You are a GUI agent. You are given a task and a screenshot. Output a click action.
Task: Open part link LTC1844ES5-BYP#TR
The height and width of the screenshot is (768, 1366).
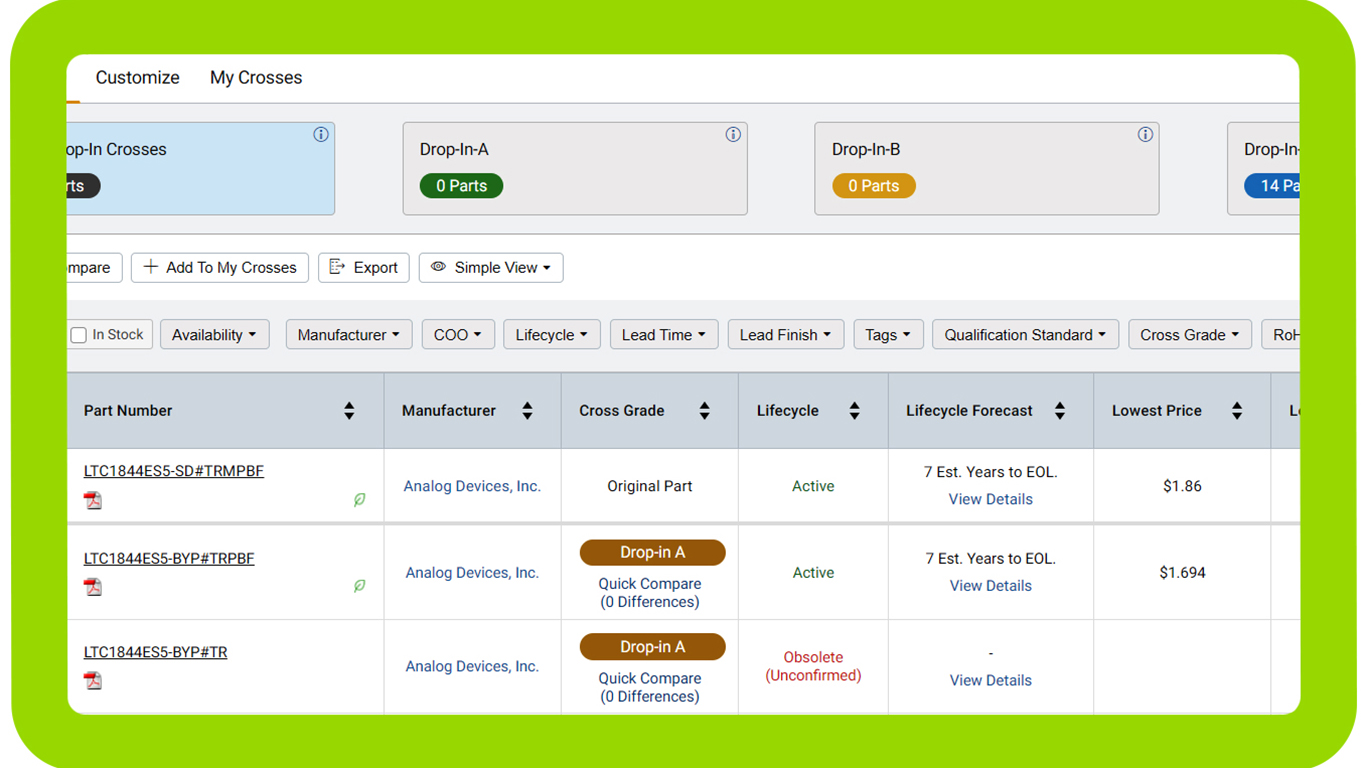tap(155, 652)
